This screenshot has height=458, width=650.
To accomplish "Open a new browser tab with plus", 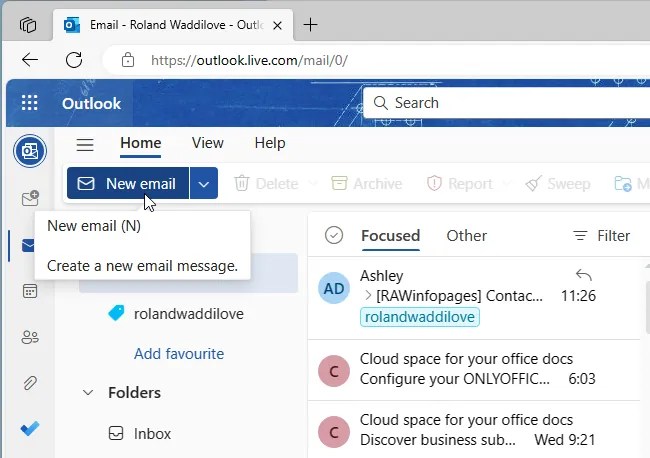I will click(x=310, y=25).
